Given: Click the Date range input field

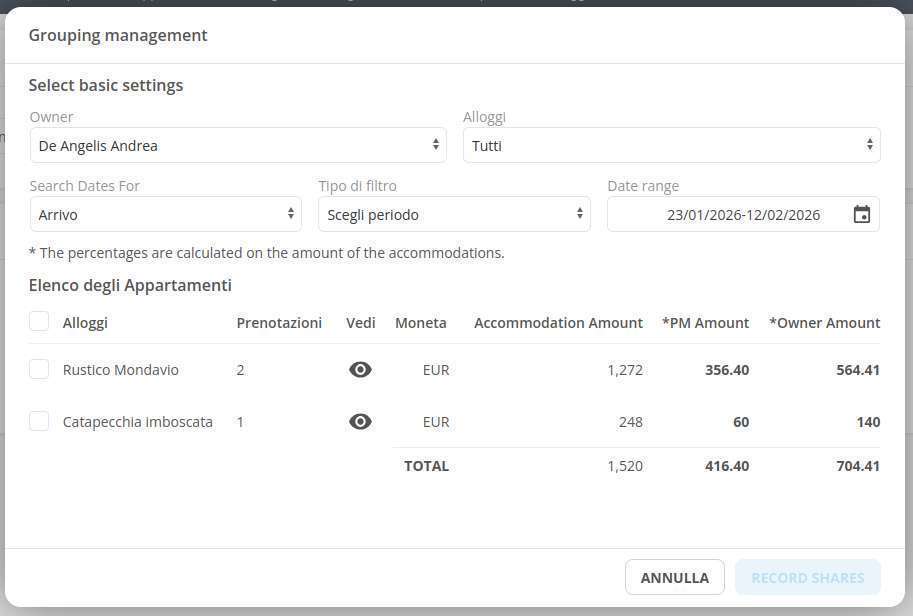Looking at the screenshot, I should (730, 215).
